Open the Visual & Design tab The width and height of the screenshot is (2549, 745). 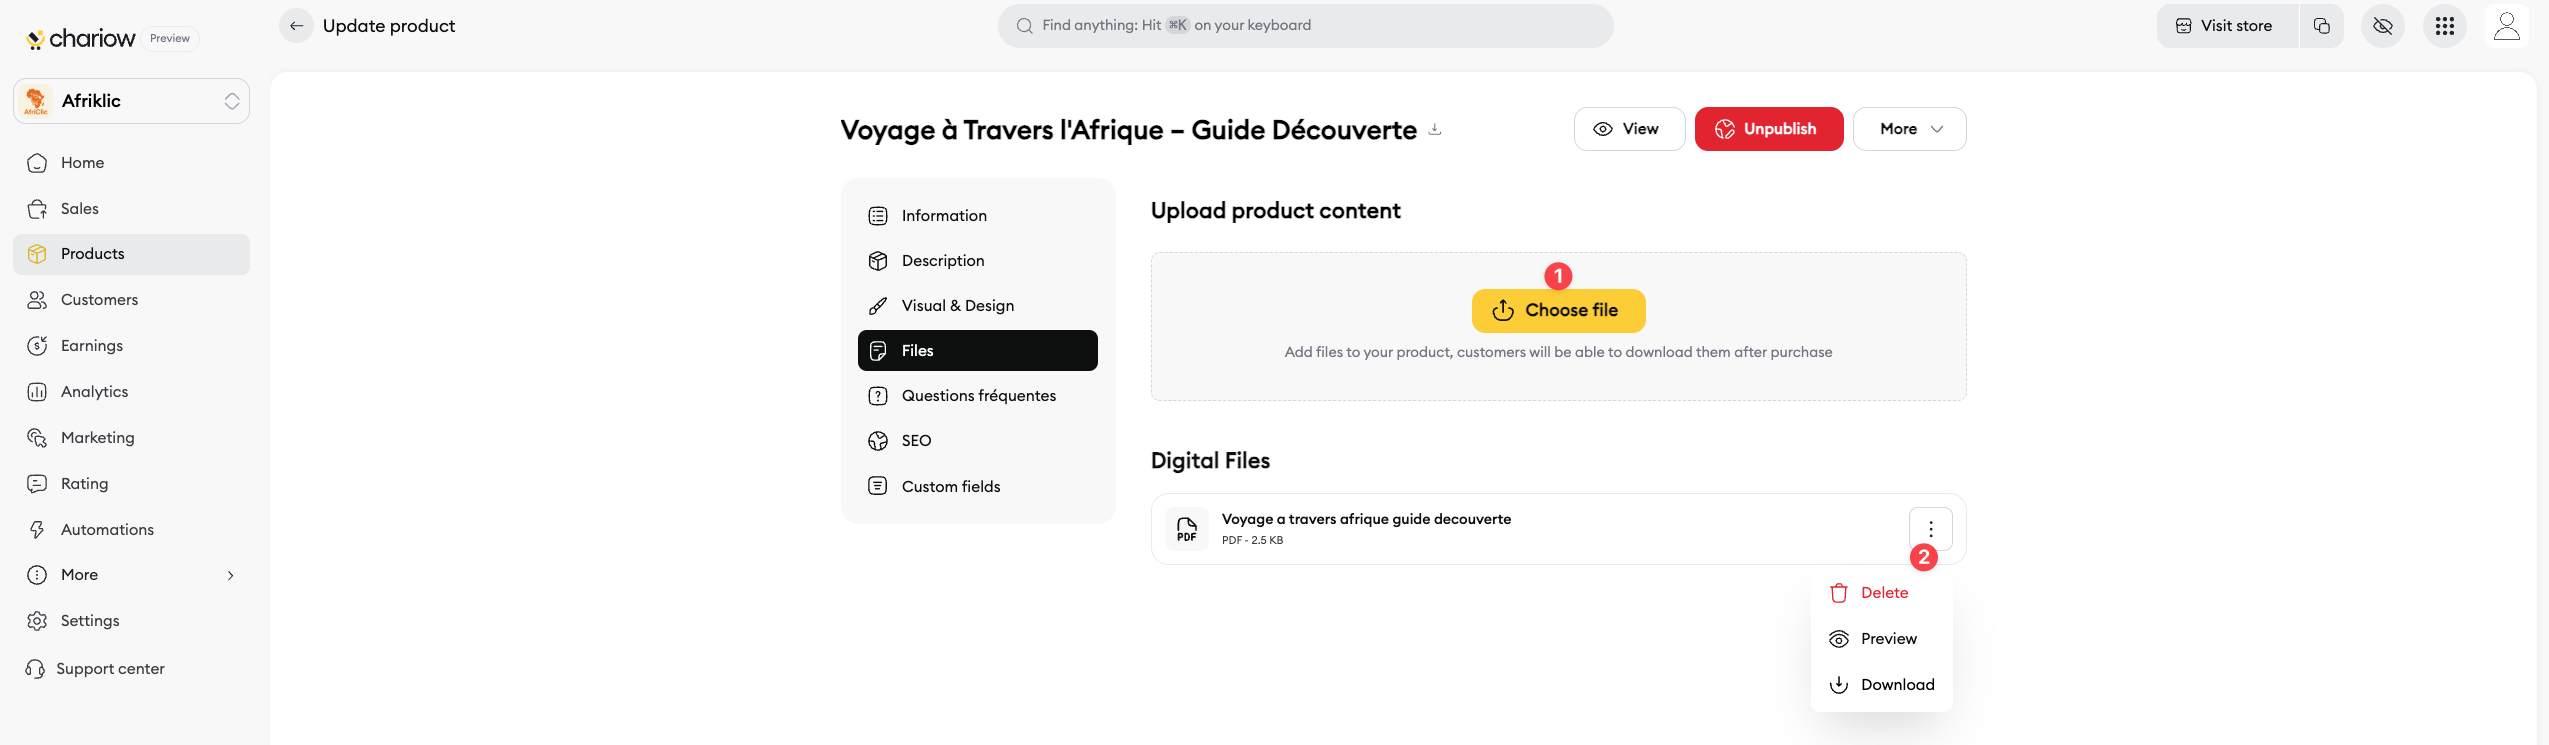click(x=978, y=306)
